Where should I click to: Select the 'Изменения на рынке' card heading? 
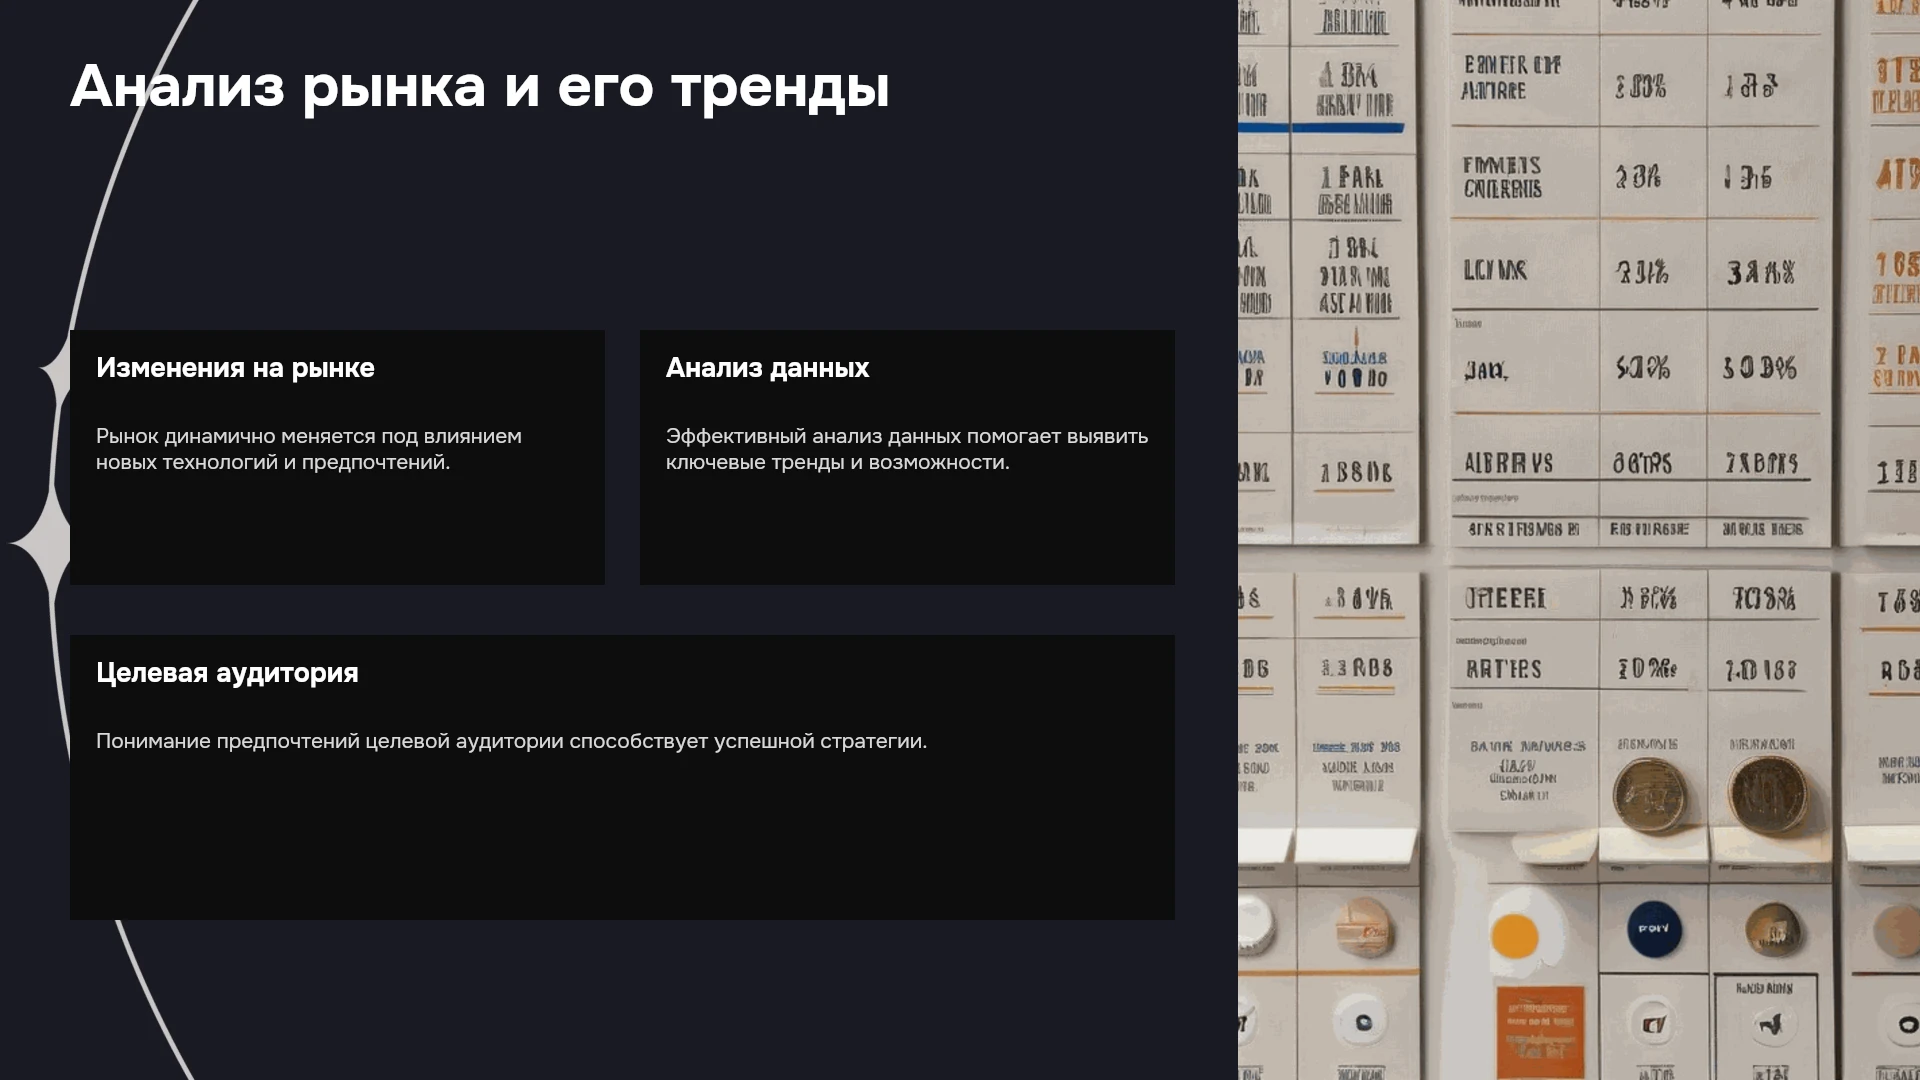click(x=235, y=368)
